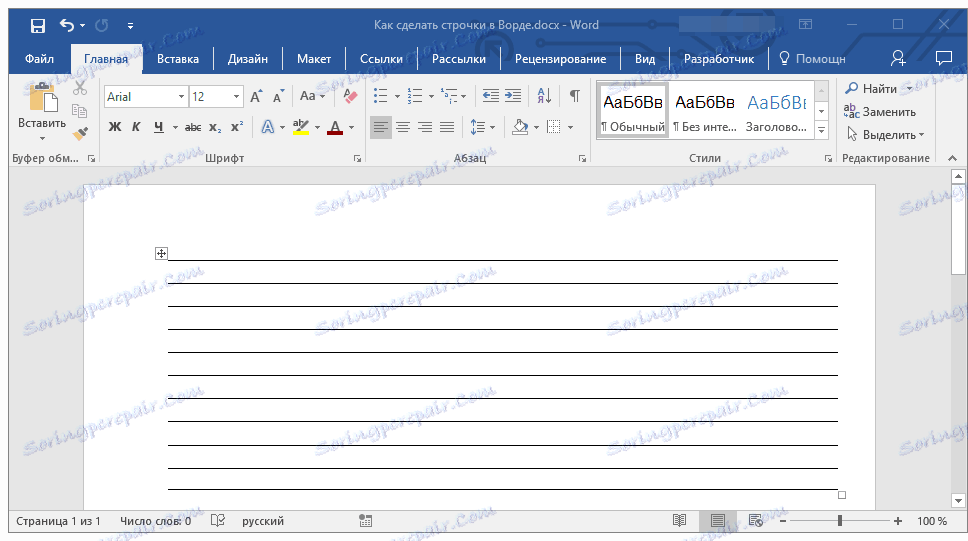Screen dimensions: 968x541
Task: Align text to the left
Action: (381, 127)
